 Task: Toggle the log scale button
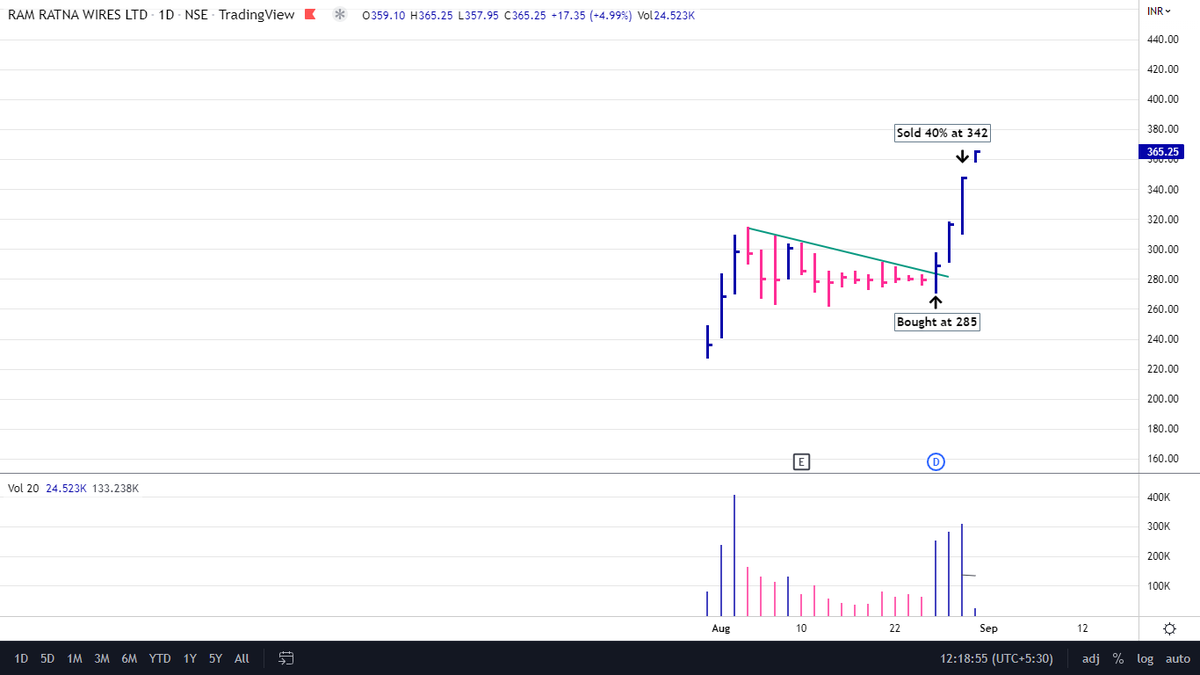pyautogui.click(x=1144, y=659)
